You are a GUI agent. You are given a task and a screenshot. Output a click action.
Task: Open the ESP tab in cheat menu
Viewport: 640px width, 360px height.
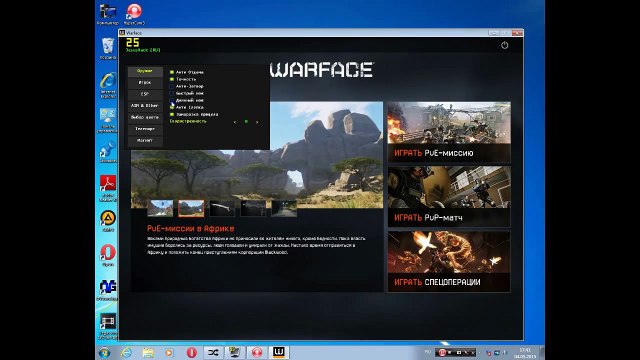[145, 94]
